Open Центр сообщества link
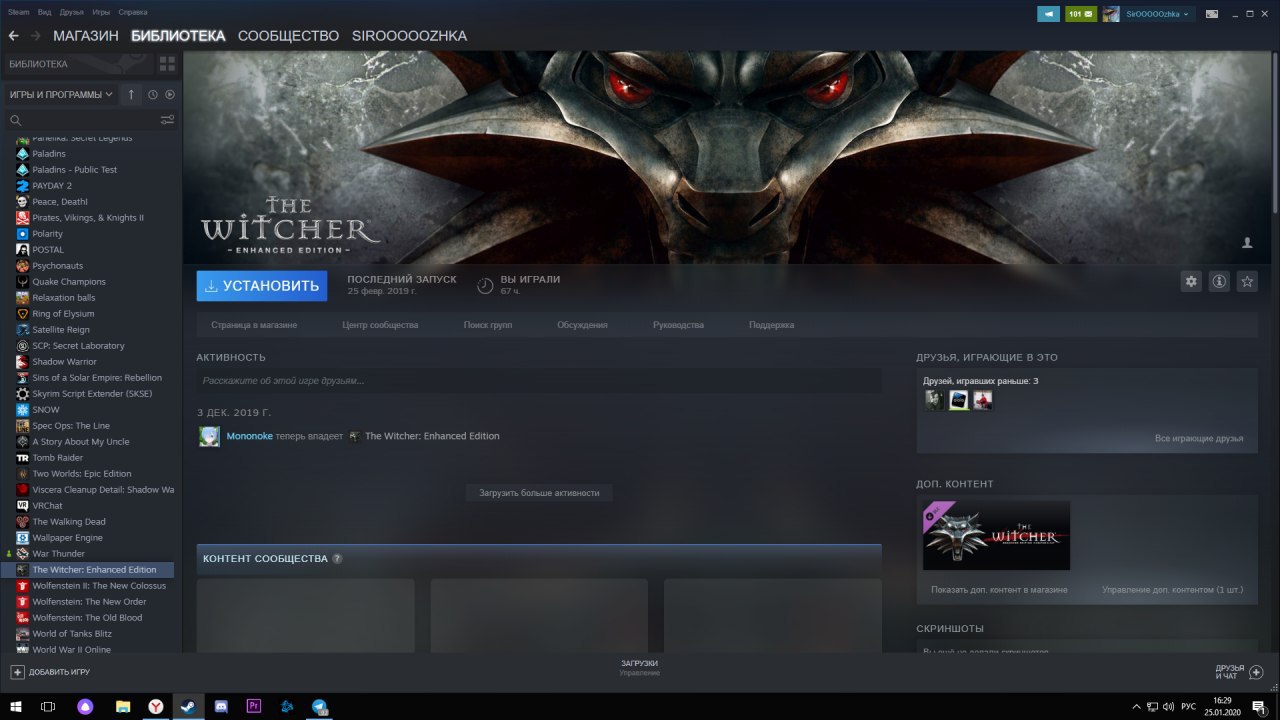Screen dimensions: 1280x720 pos(380,325)
